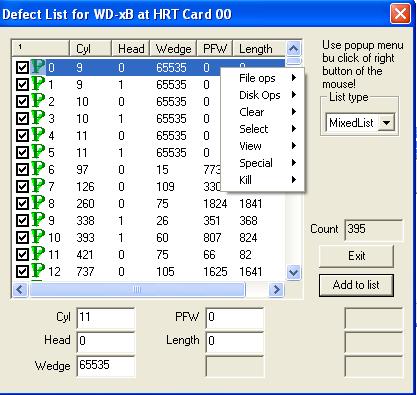Click the Exit button

coord(356,256)
